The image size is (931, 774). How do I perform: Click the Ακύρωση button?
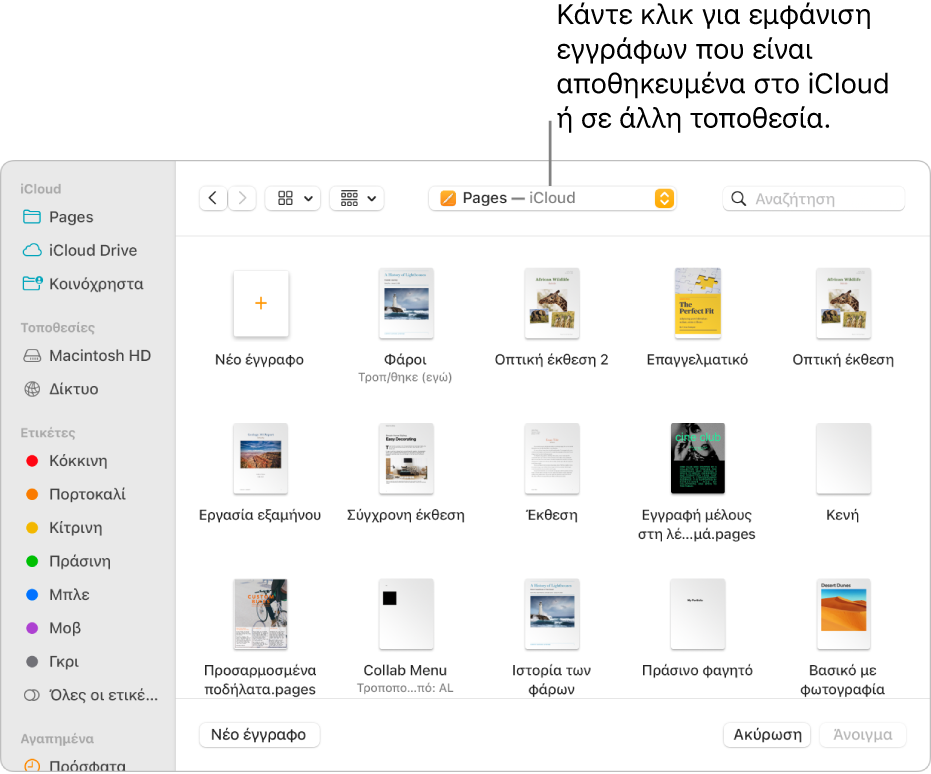tap(768, 735)
